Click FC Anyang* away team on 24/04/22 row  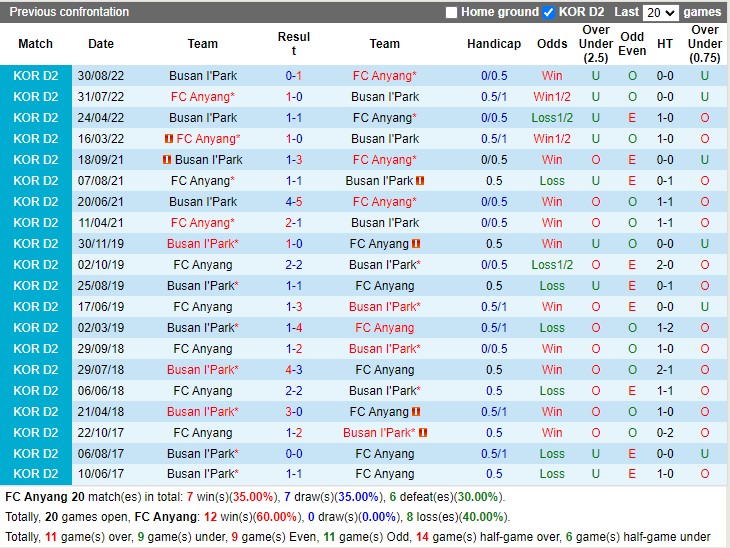tap(385, 118)
